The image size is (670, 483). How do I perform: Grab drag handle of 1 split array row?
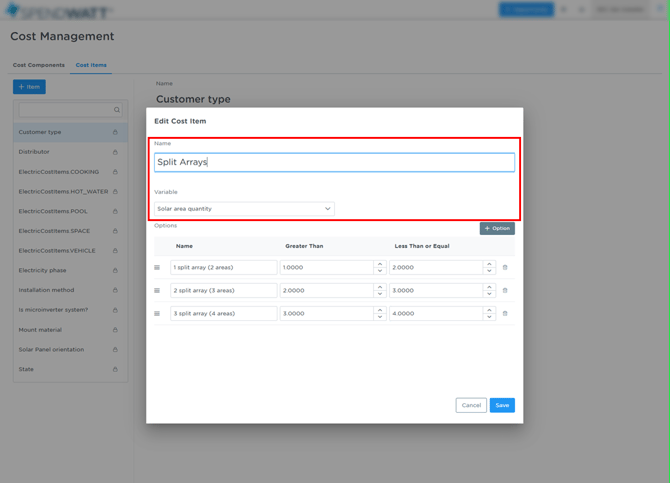pyautogui.click(x=157, y=267)
